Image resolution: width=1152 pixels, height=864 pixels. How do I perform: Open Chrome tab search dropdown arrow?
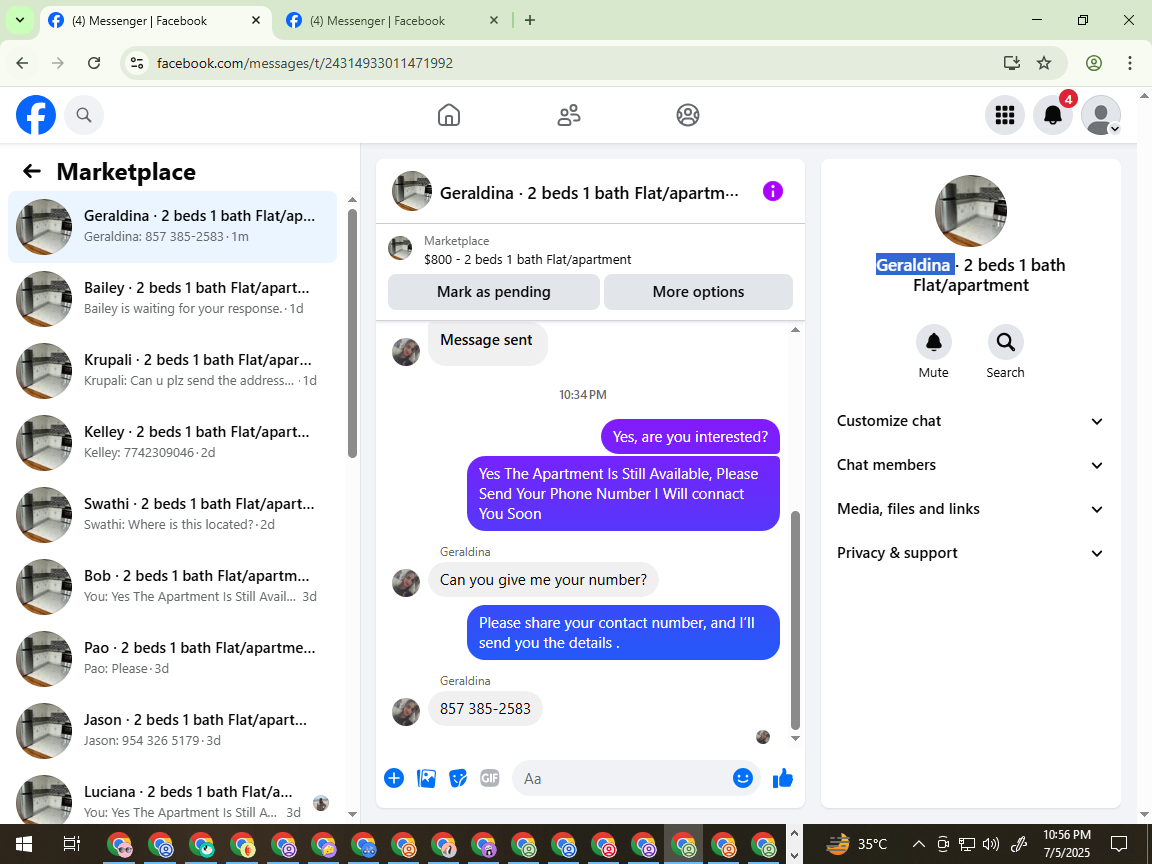(x=20, y=21)
